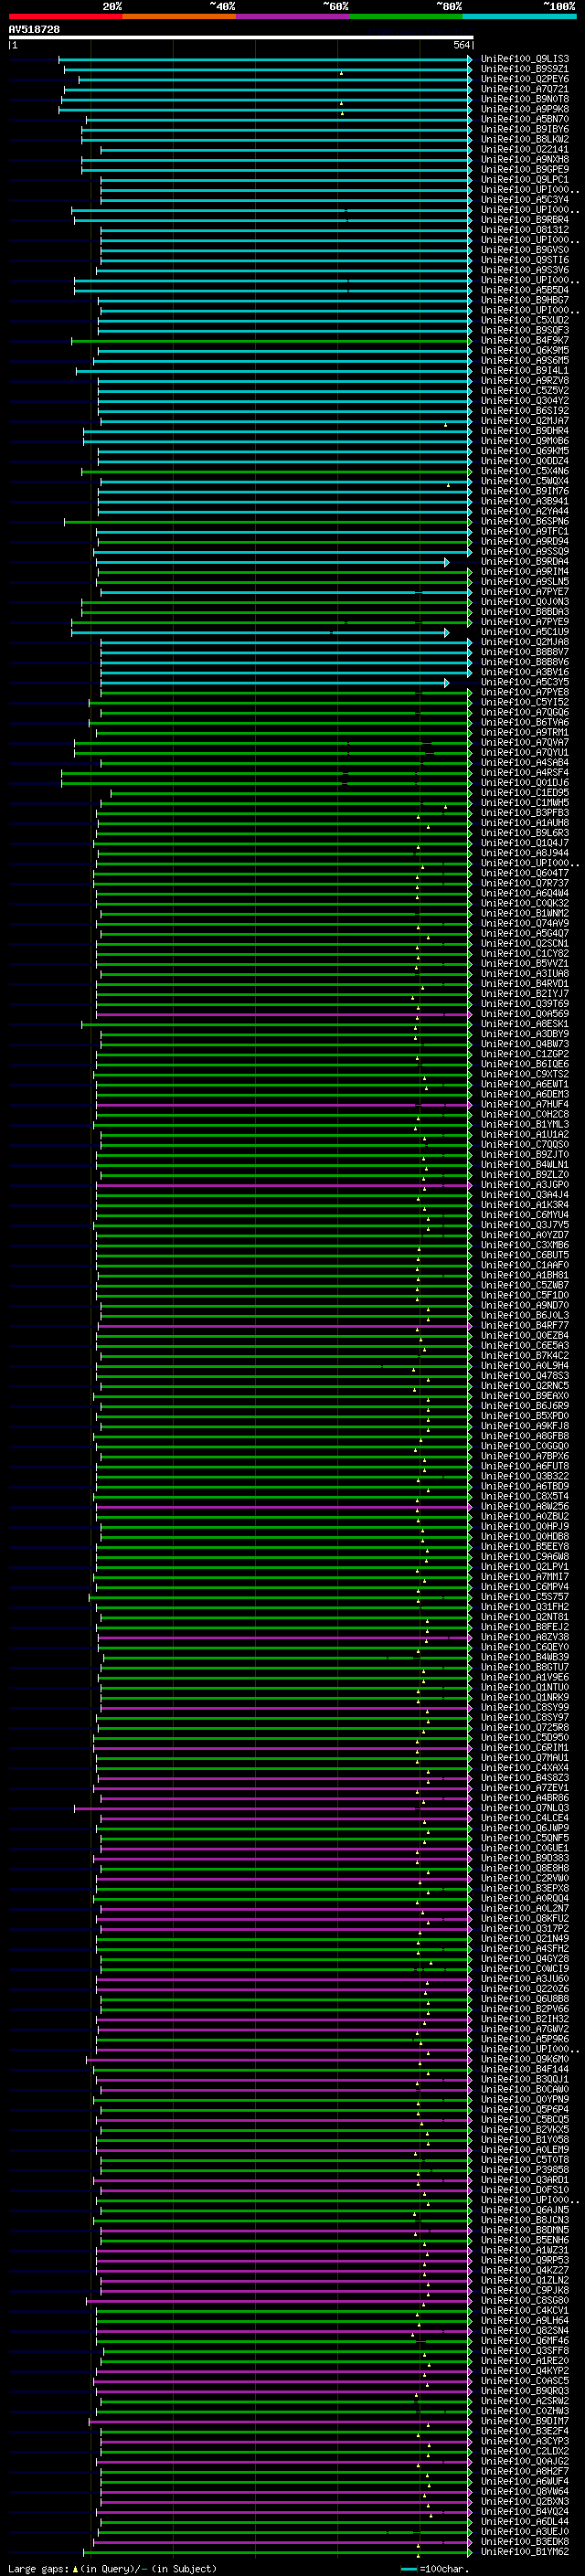Select the UniRef100_Q0J0N3 label
Screen dimensions: 585x2576
point(525,602)
